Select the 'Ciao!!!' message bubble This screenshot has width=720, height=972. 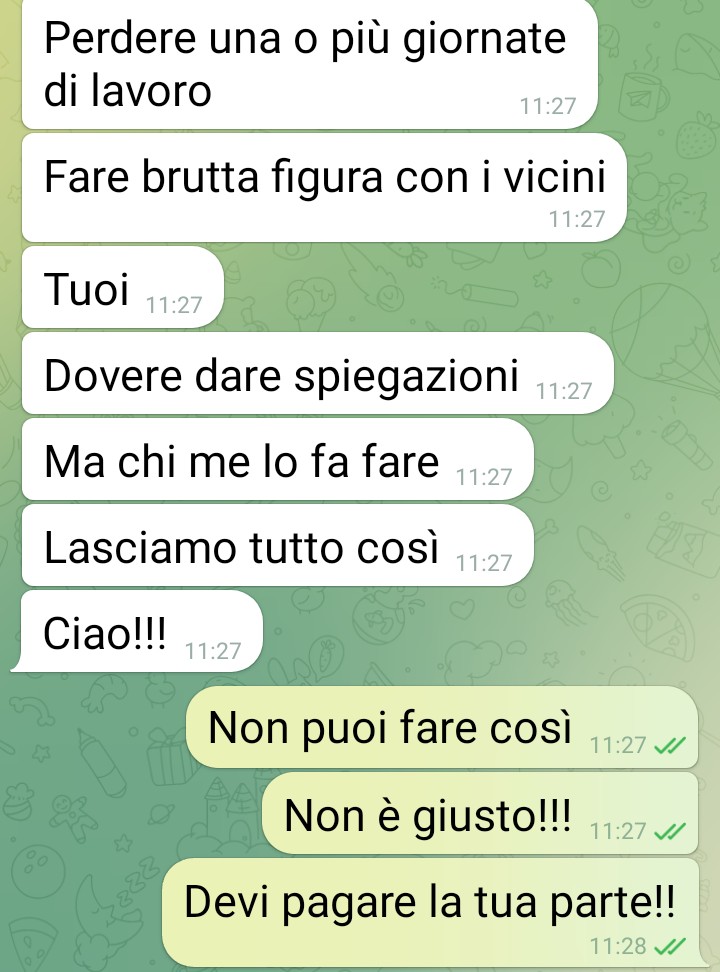click(x=137, y=632)
